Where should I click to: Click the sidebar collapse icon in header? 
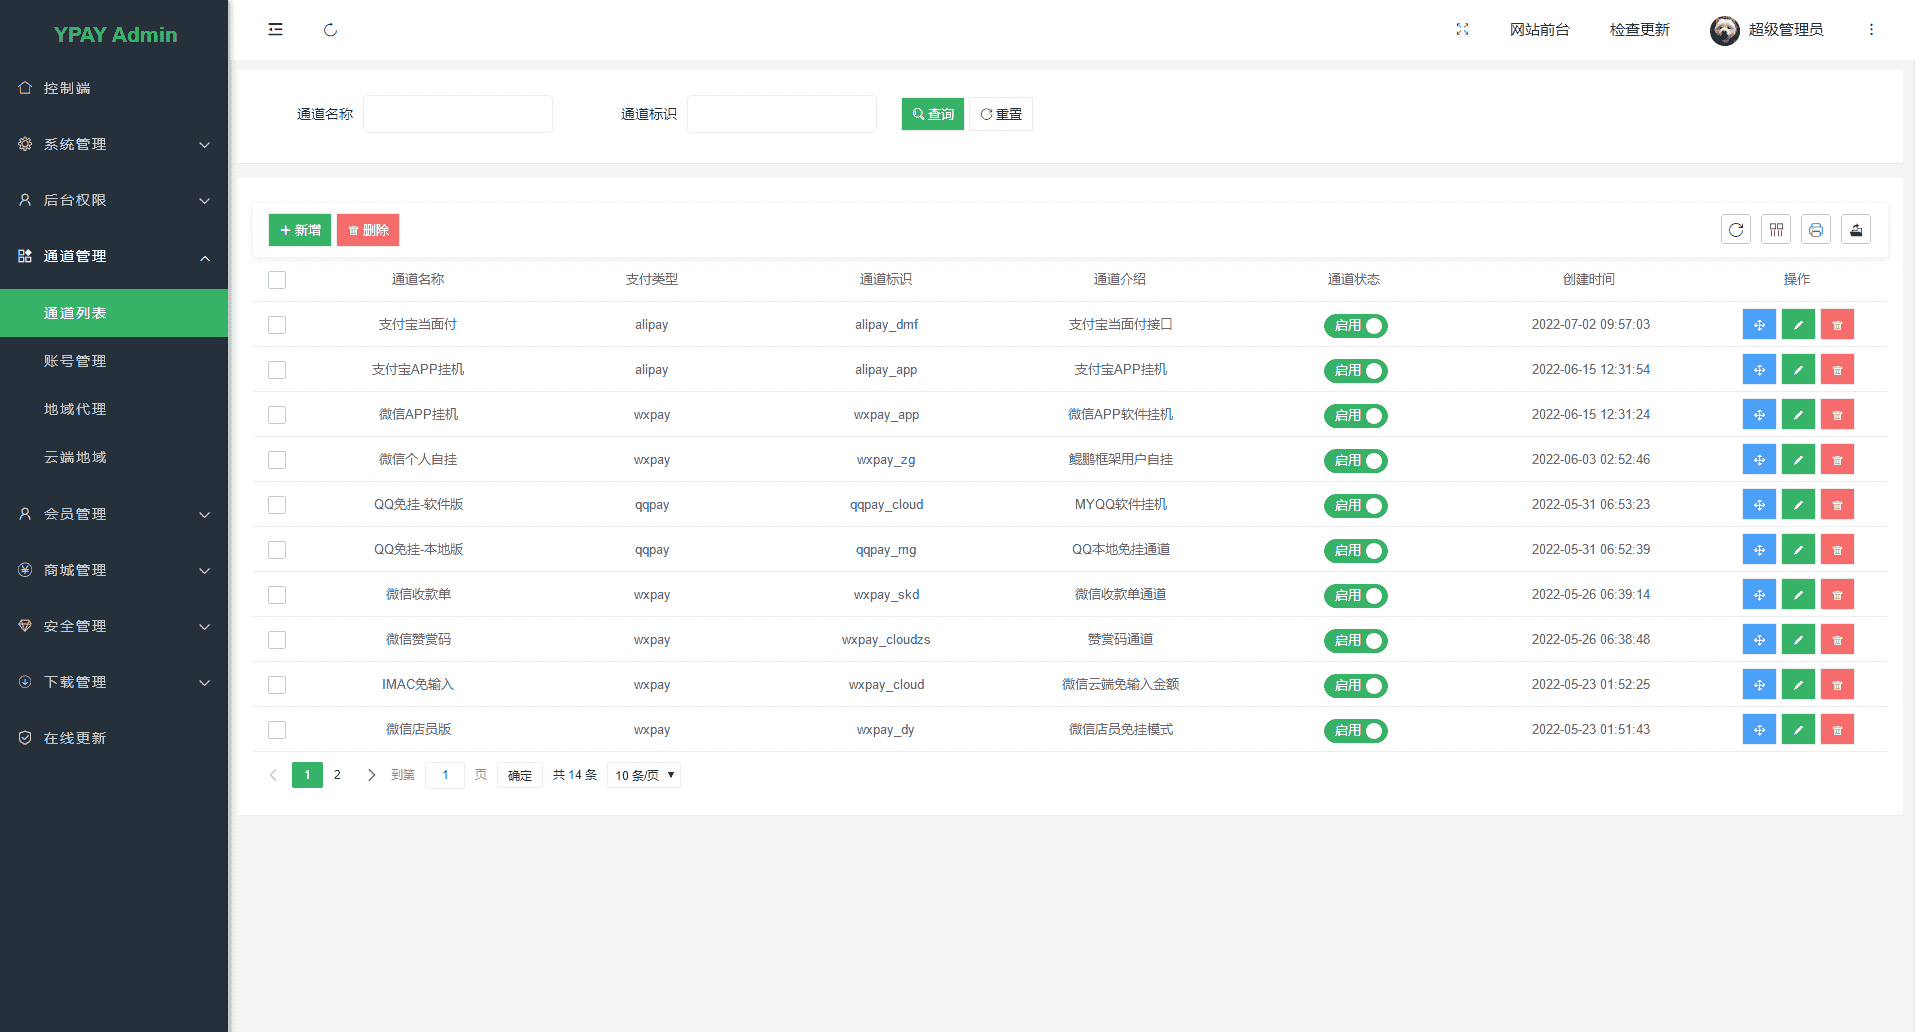coord(275,30)
